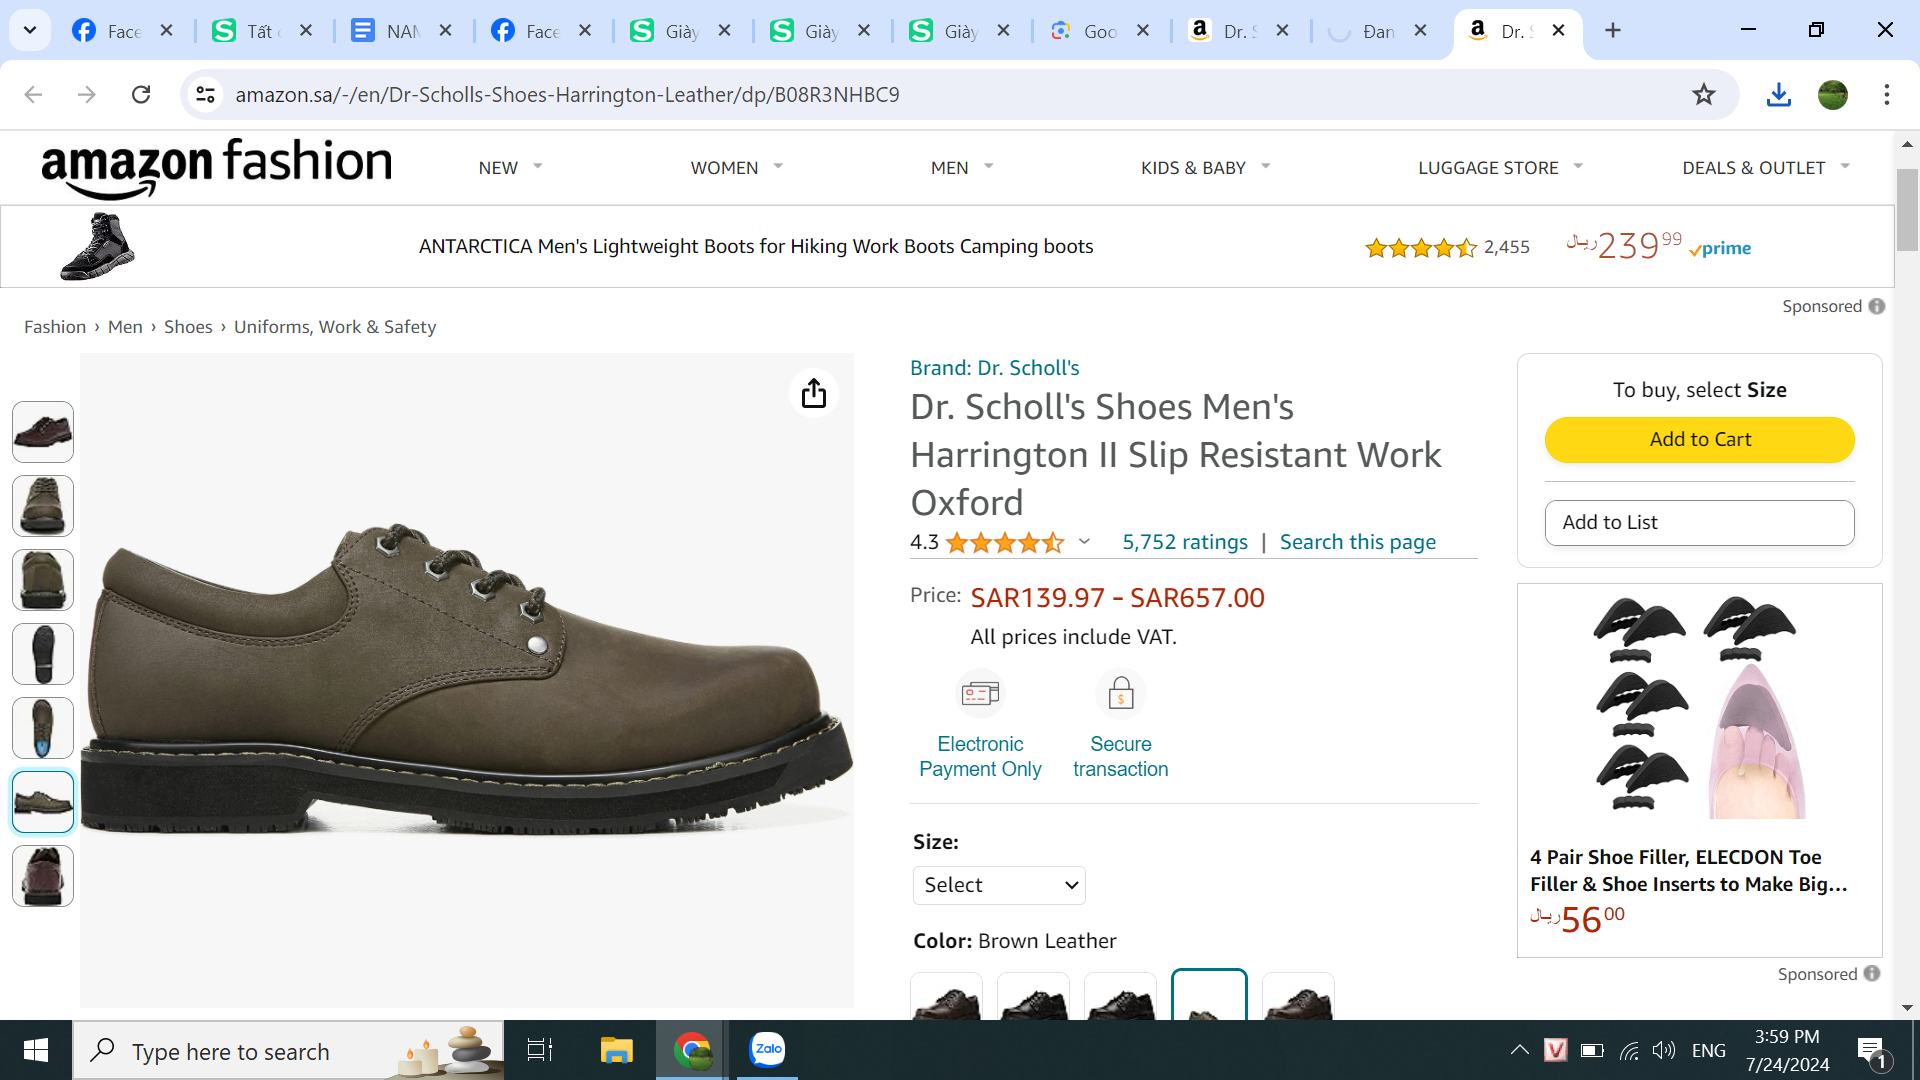Open Chrome downloads icon

coord(1778,94)
